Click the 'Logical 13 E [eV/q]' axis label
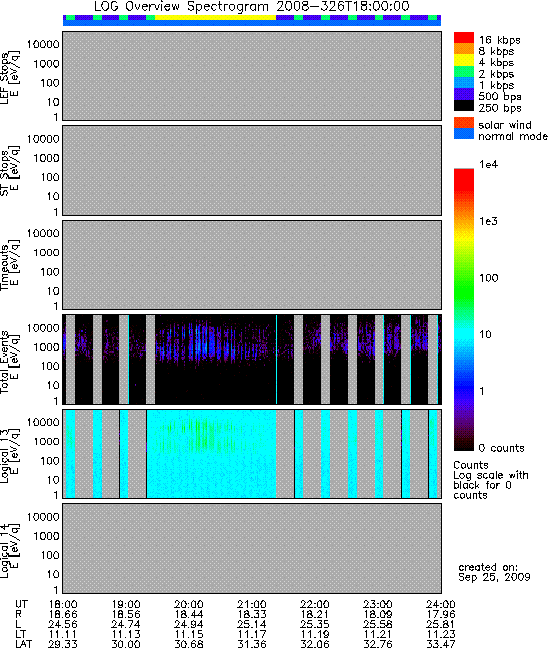The width and height of the screenshot is (548, 648). point(10,455)
